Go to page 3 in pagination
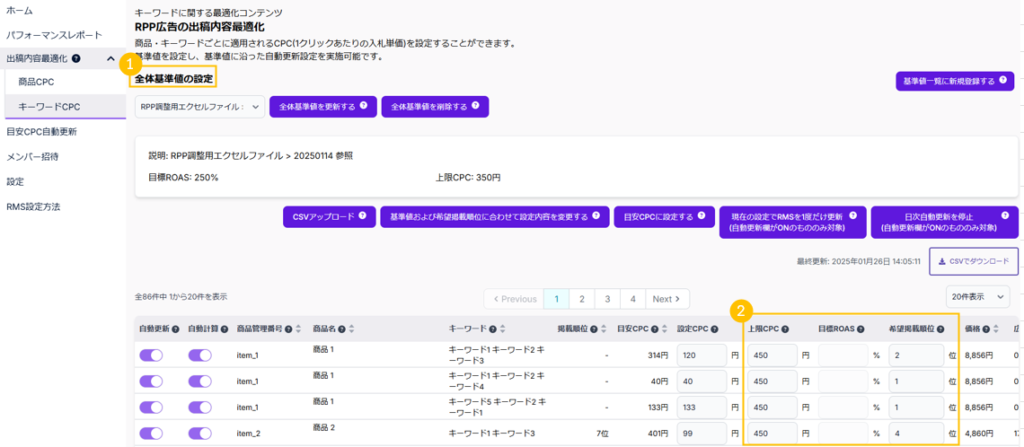This screenshot has height=447, width=1024. click(606, 298)
